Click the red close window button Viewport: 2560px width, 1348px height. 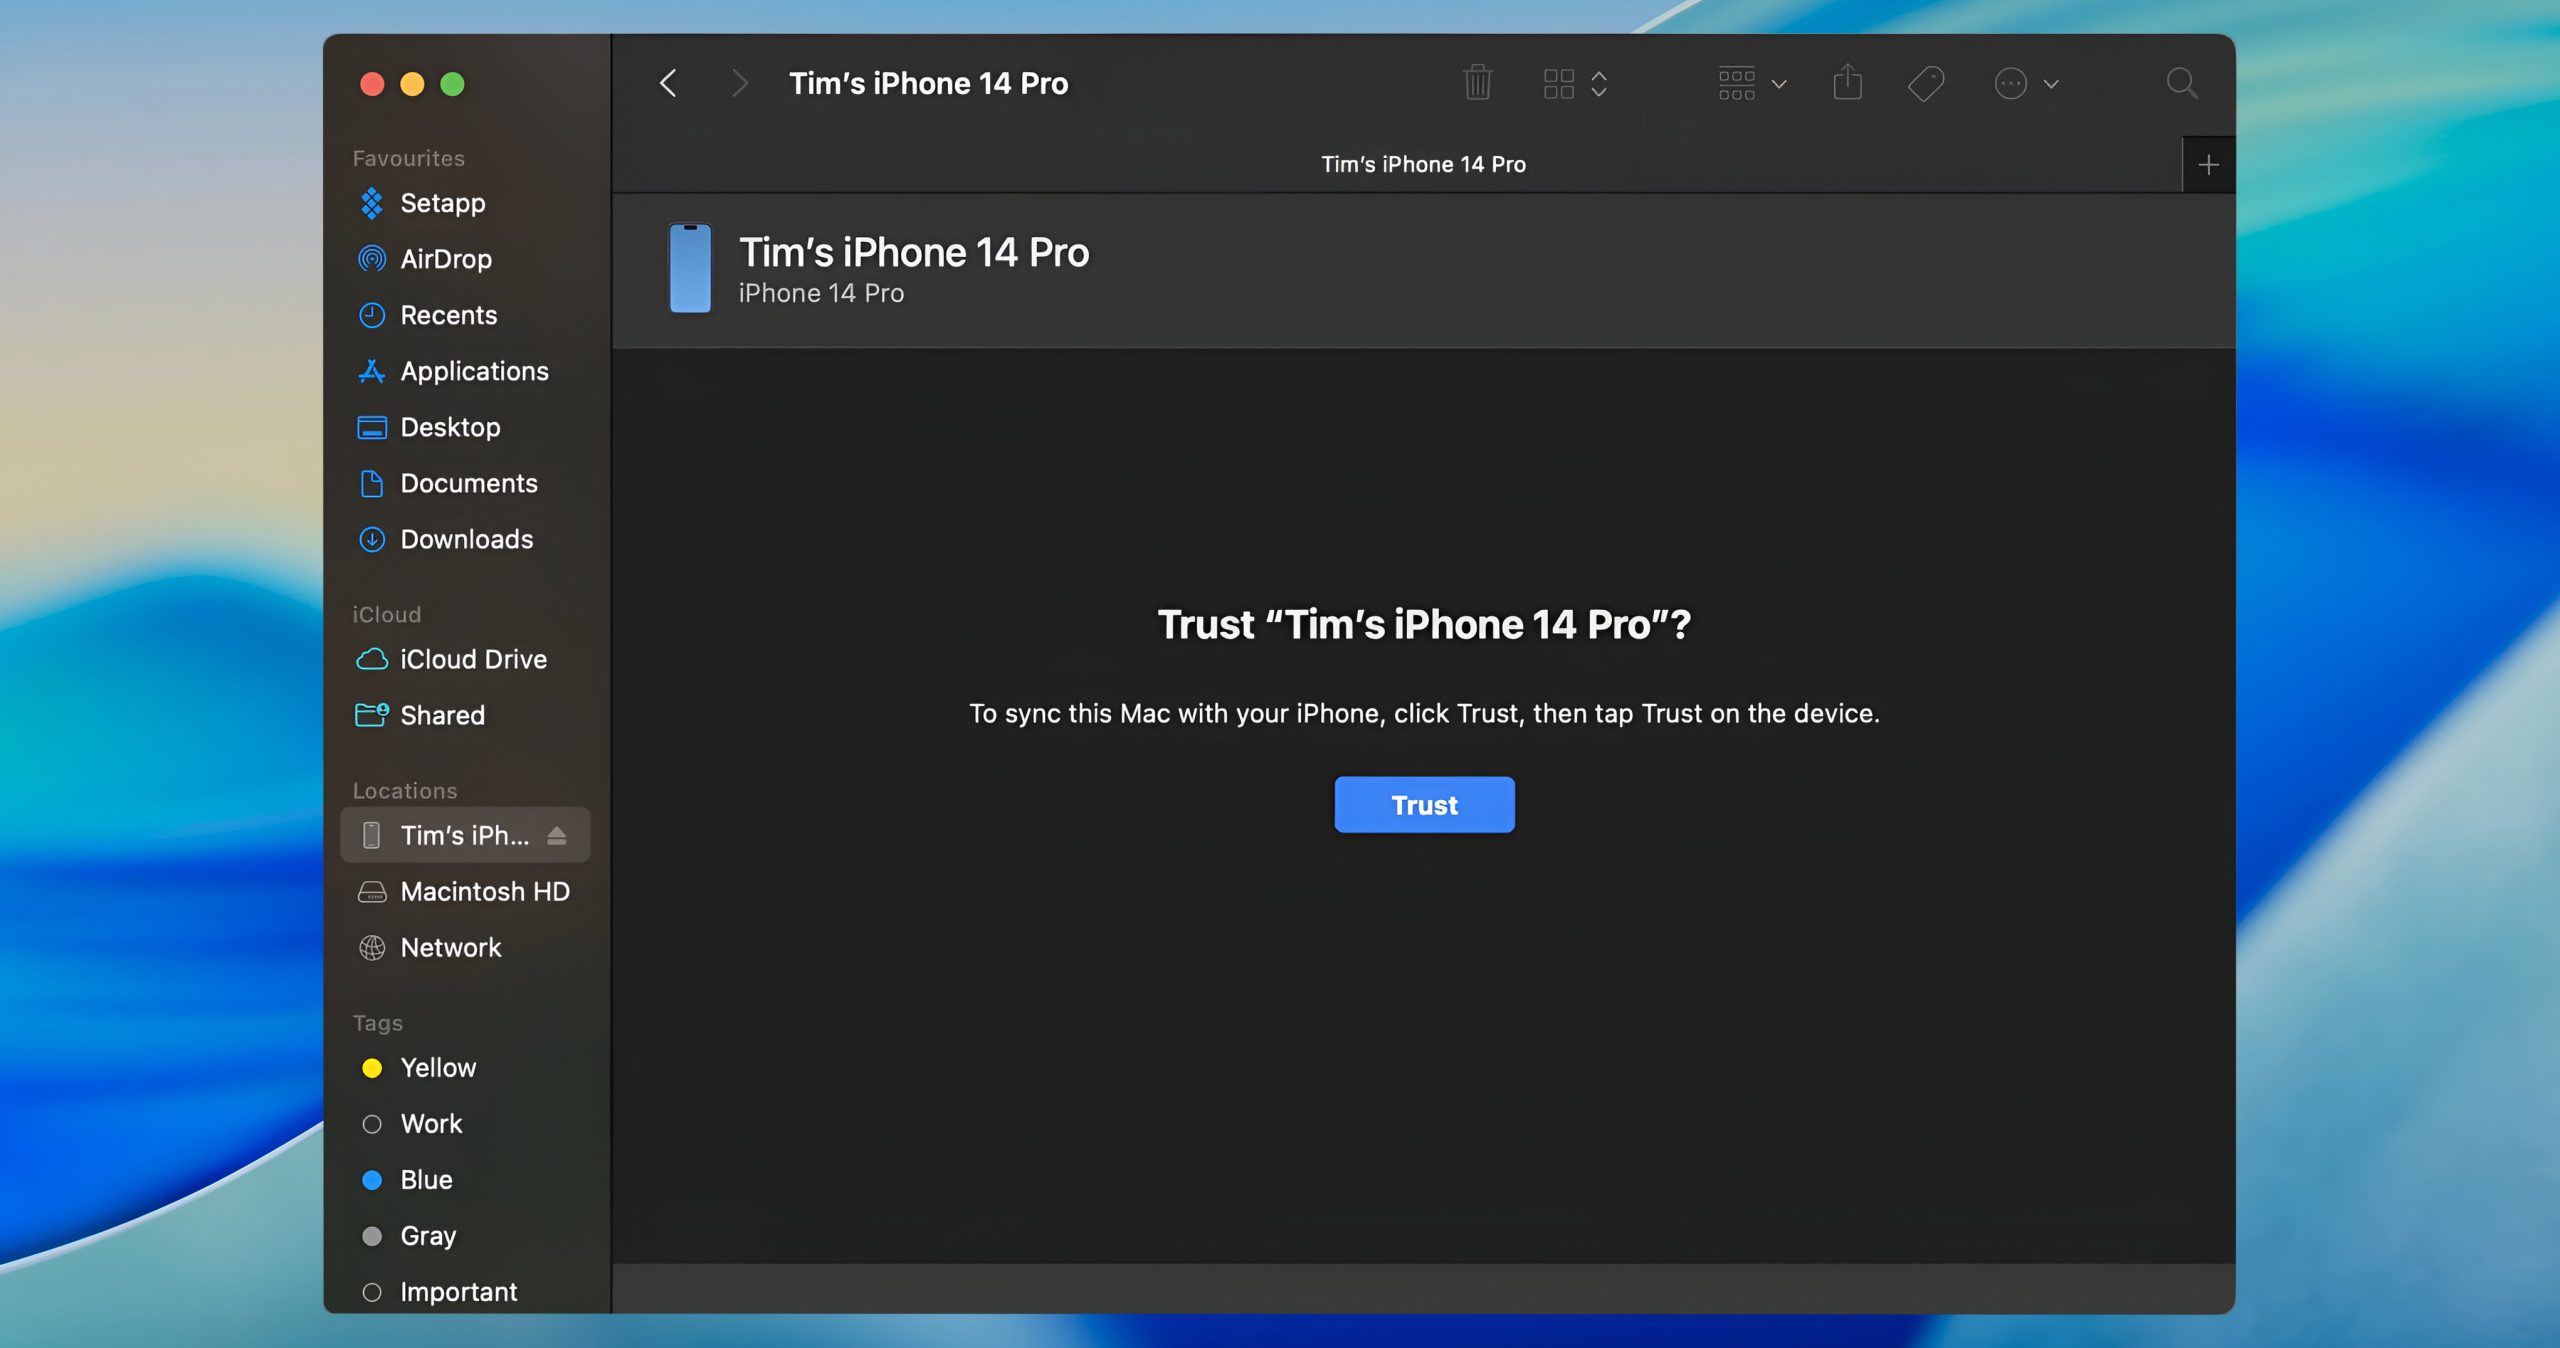[x=372, y=84]
